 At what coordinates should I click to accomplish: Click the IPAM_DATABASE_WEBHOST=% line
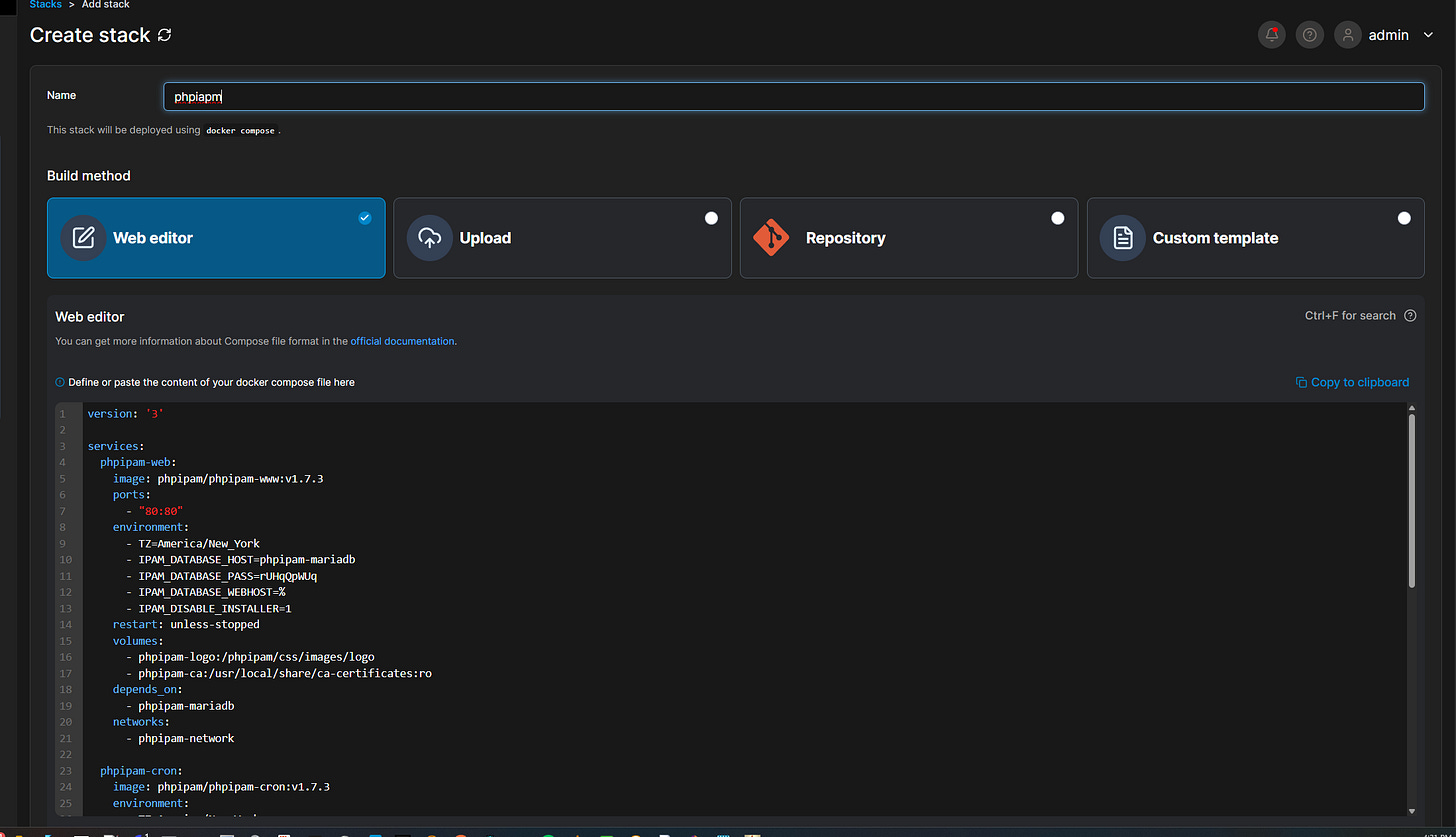(206, 592)
